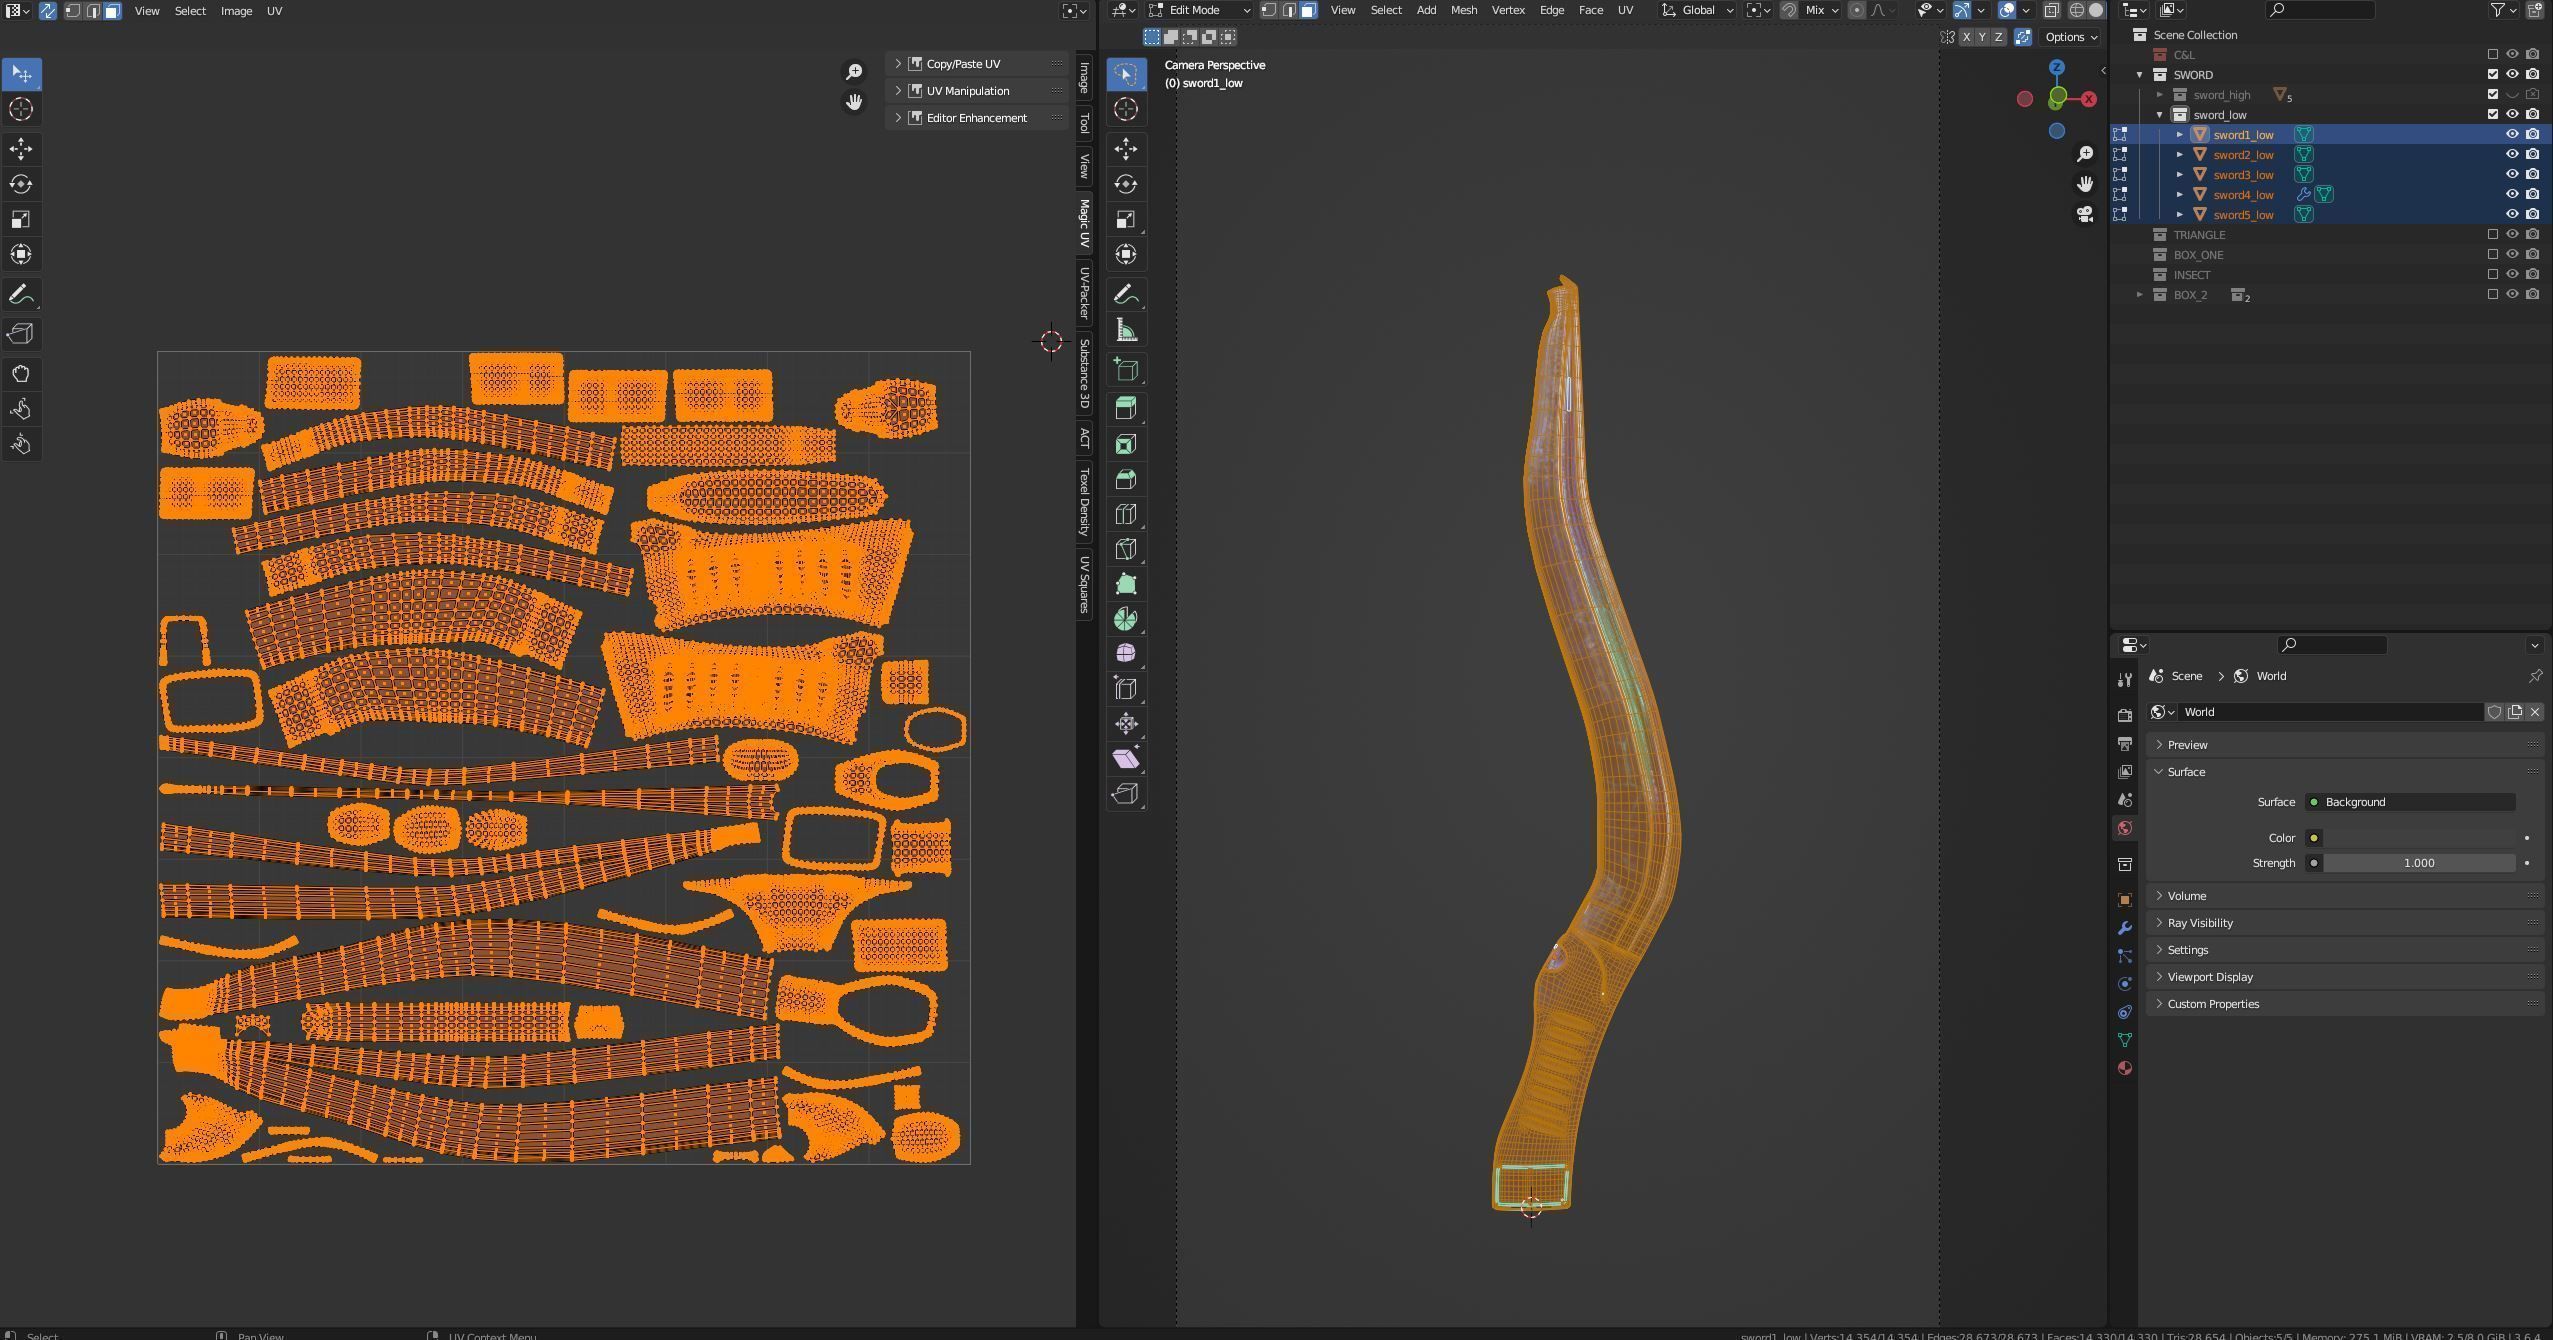This screenshot has width=2553, height=1340.
Task: Open the Object properties tab
Action: (2125, 900)
